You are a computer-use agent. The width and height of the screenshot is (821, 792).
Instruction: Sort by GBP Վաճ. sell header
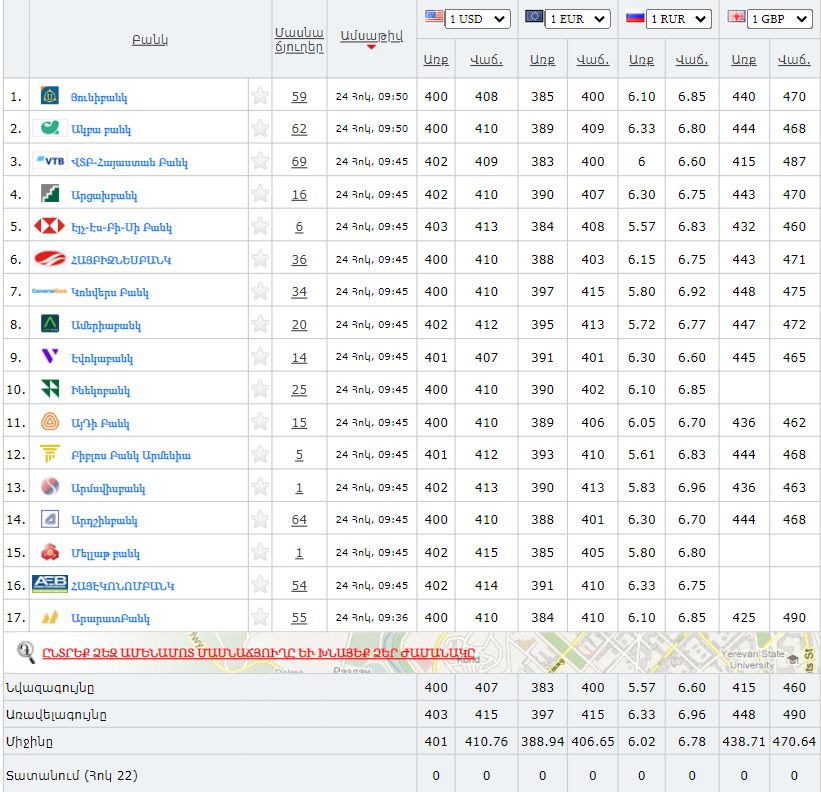tap(794, 60)
